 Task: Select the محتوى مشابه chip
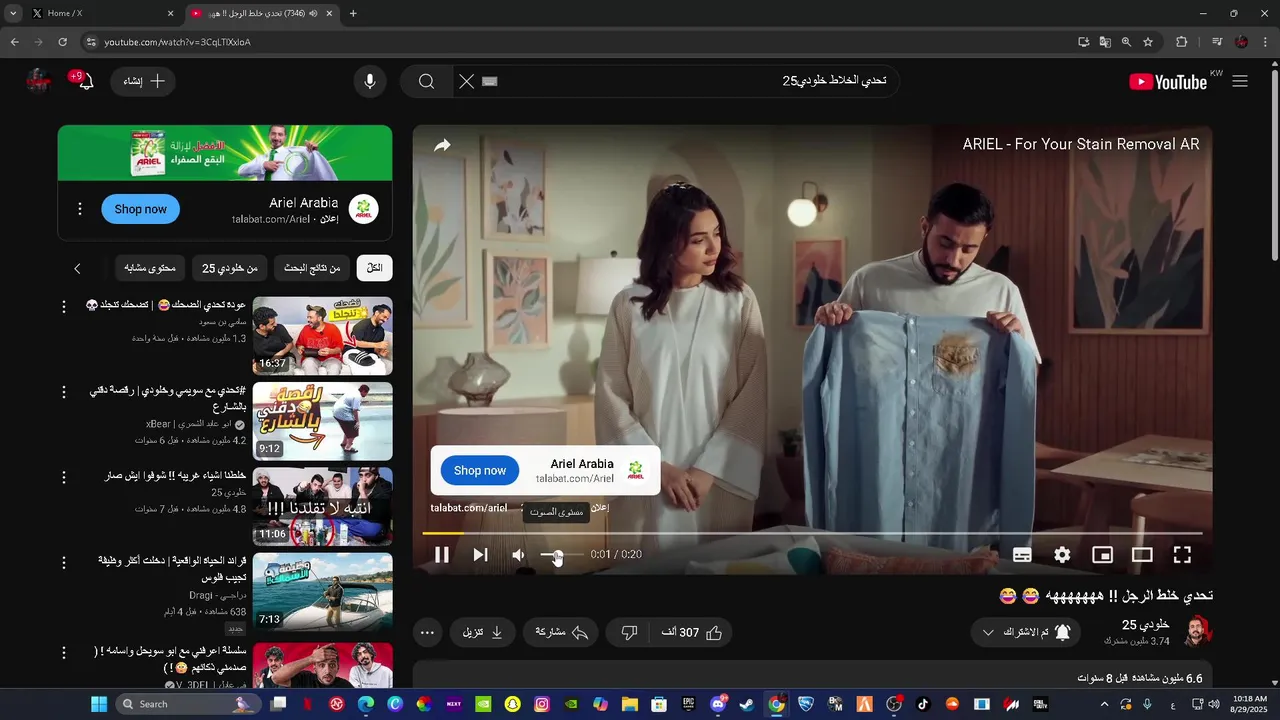pyautogui.click(x=150, y=268)
